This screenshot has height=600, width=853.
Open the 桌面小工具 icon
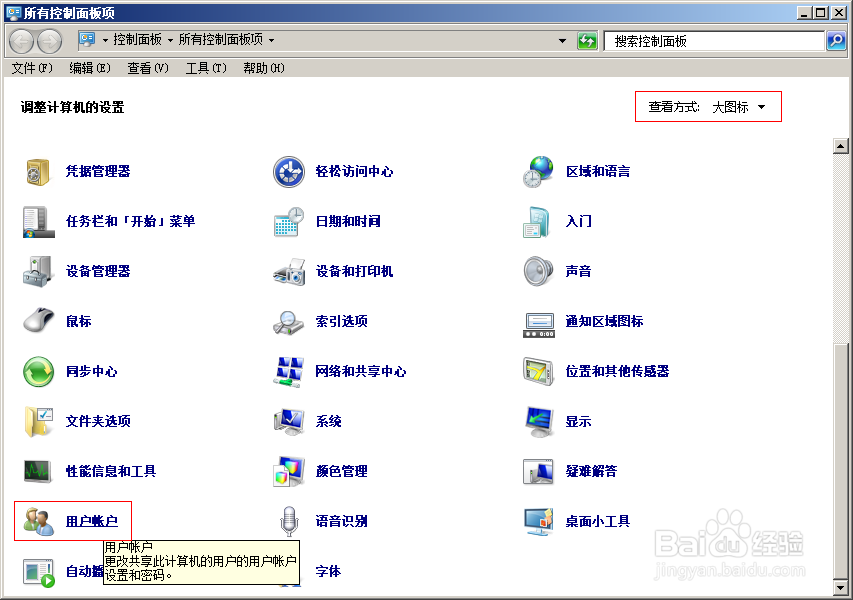click(x=539, y=522)
